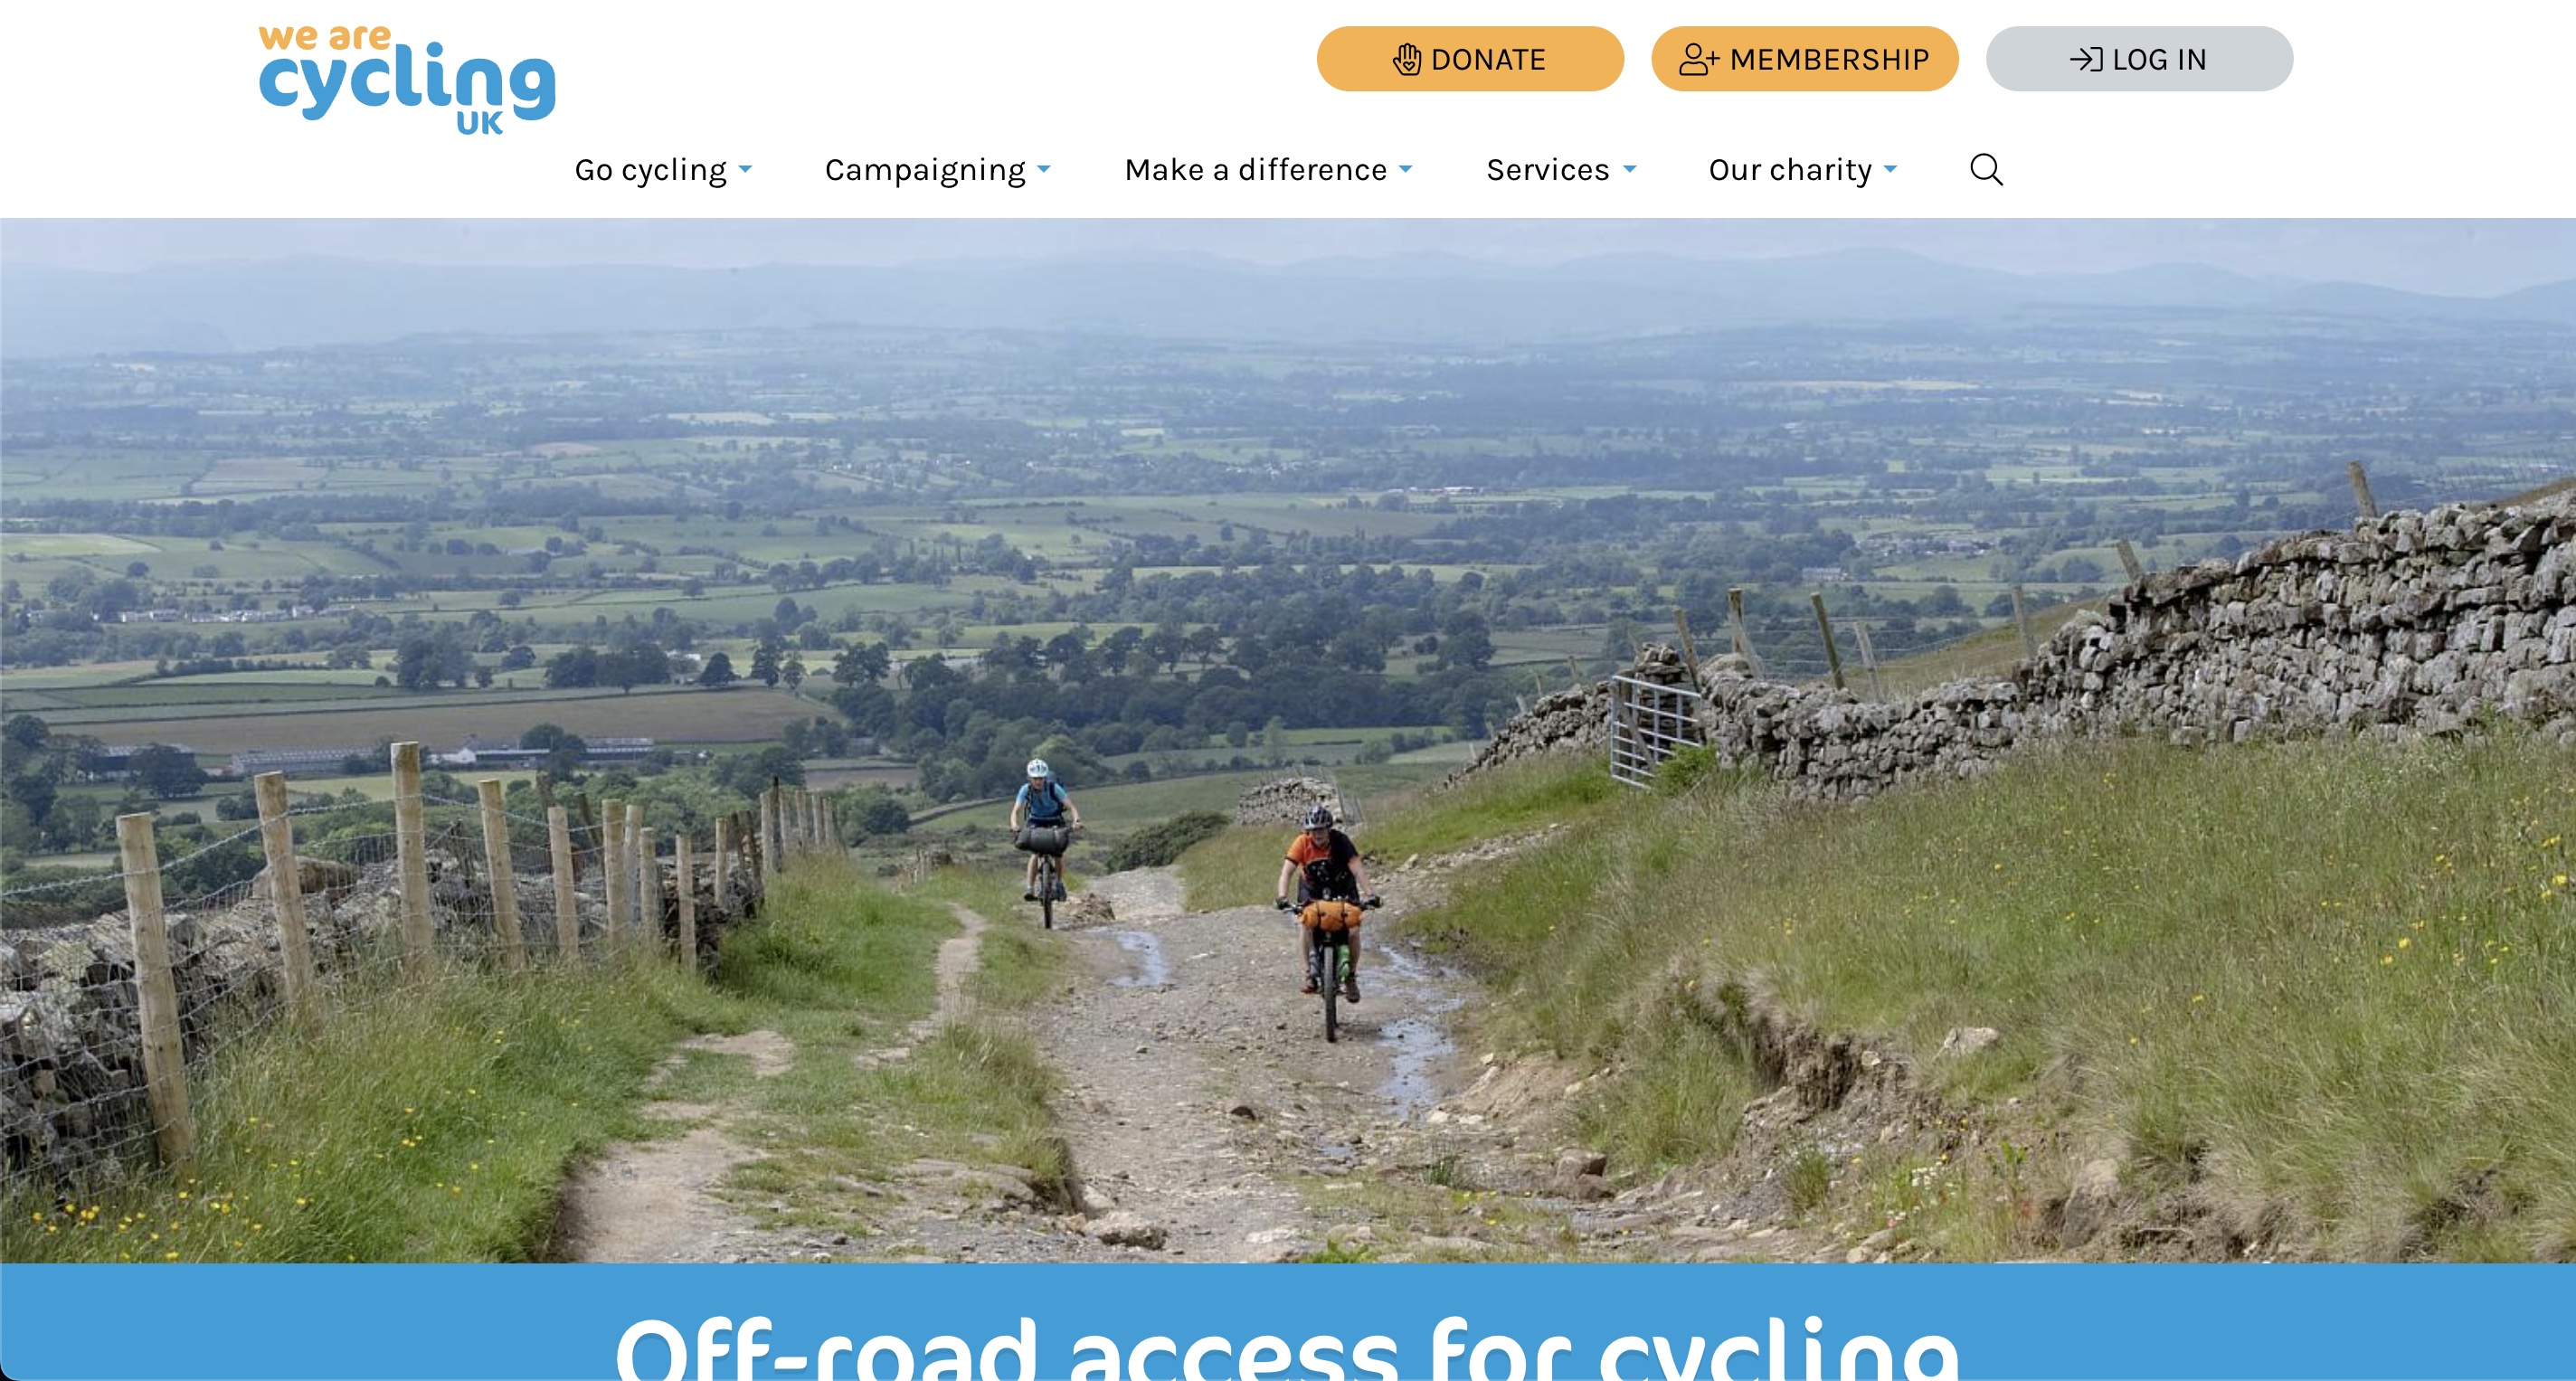The image size is (2576, 1381).
Task: Expand the Go cycling dropdown arrow
Action: pyautogui.click(x=745, y=169)
